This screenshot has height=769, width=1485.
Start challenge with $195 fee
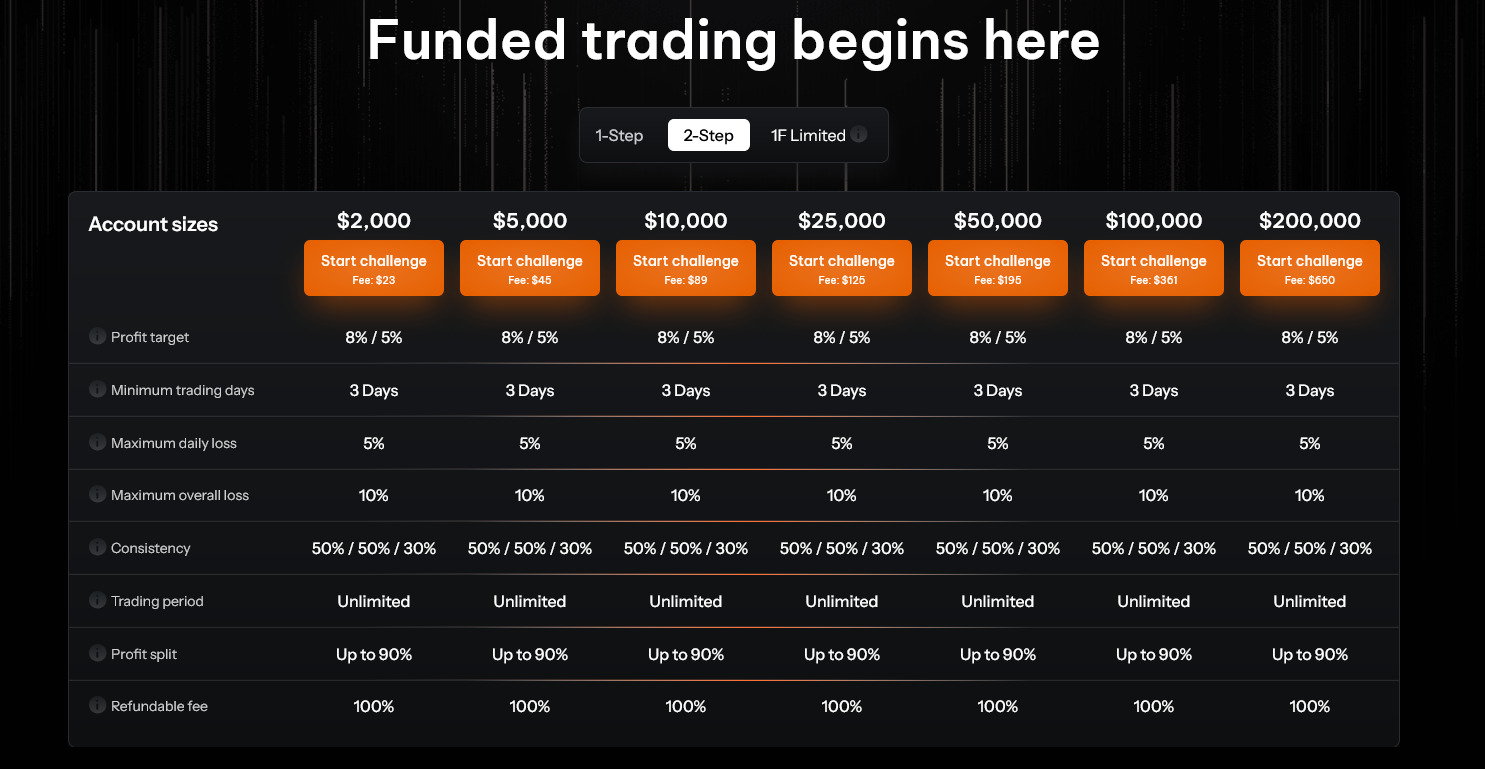(x=998, y=268)
